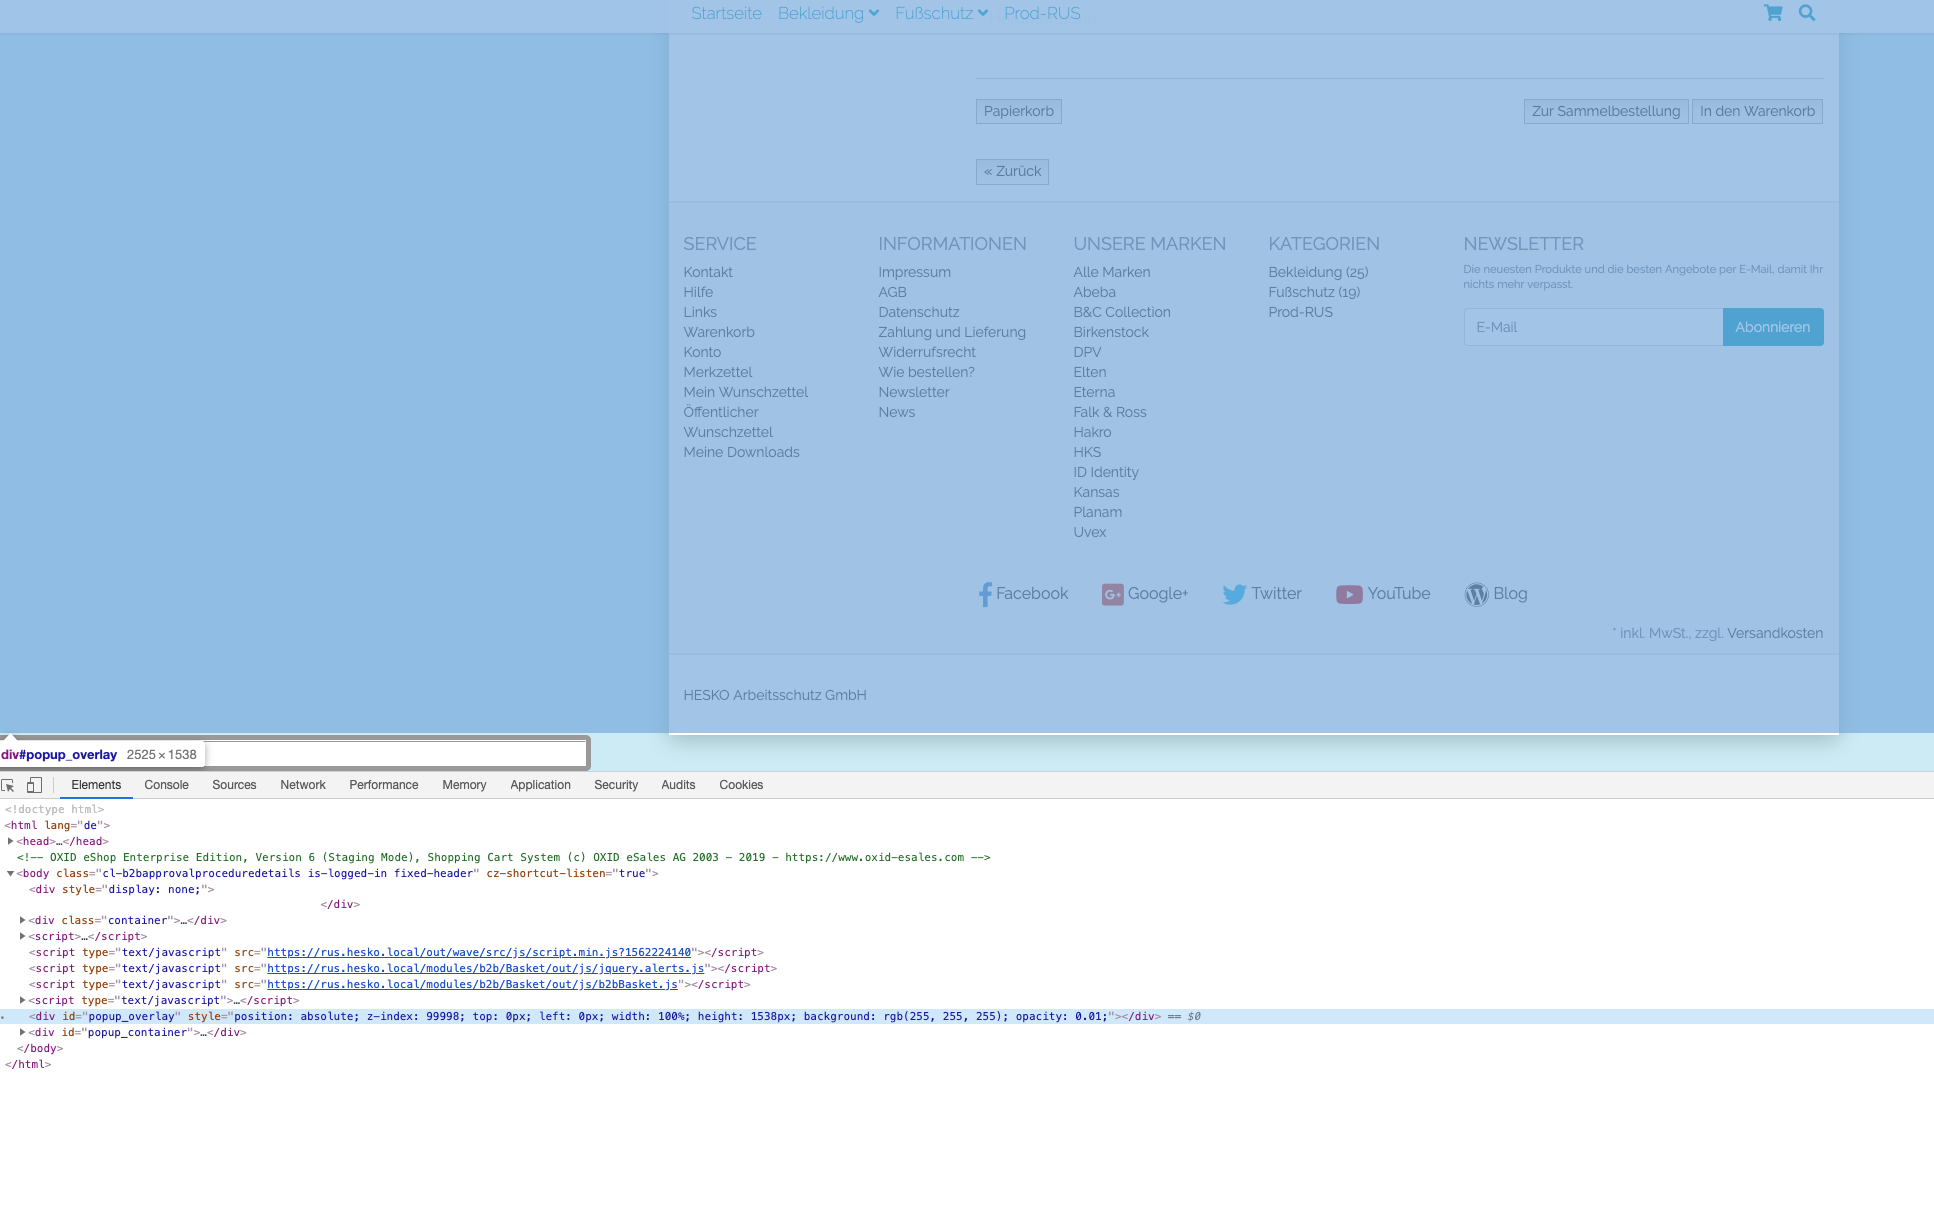Focus the E-Mail newsletter field
Image resolution: width=1934 pixels, height=1216 pixels.
pos(1593,327)
